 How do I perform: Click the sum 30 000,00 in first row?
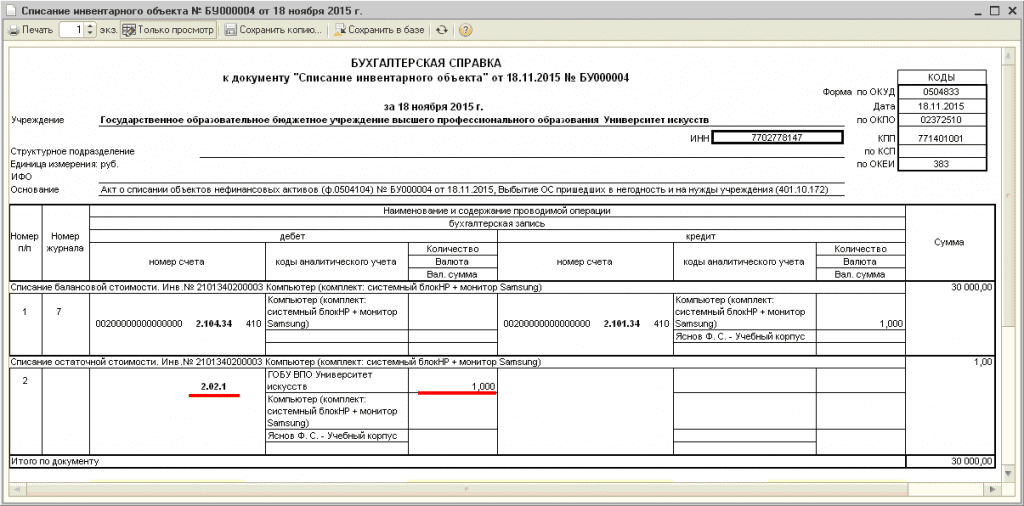(971, 287)
